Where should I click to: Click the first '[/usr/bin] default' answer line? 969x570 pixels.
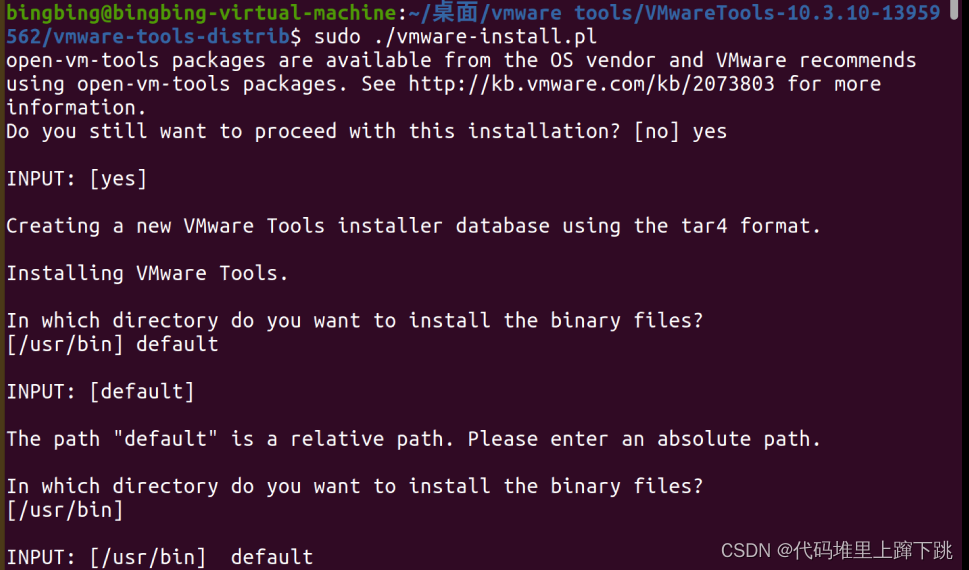[x=112, y=344]
